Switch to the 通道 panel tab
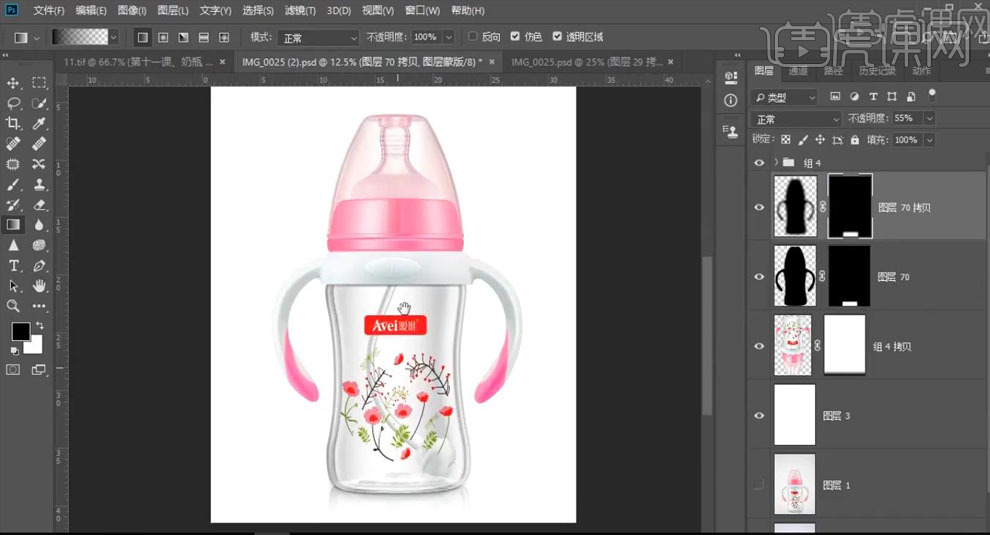 click(797, 72)
